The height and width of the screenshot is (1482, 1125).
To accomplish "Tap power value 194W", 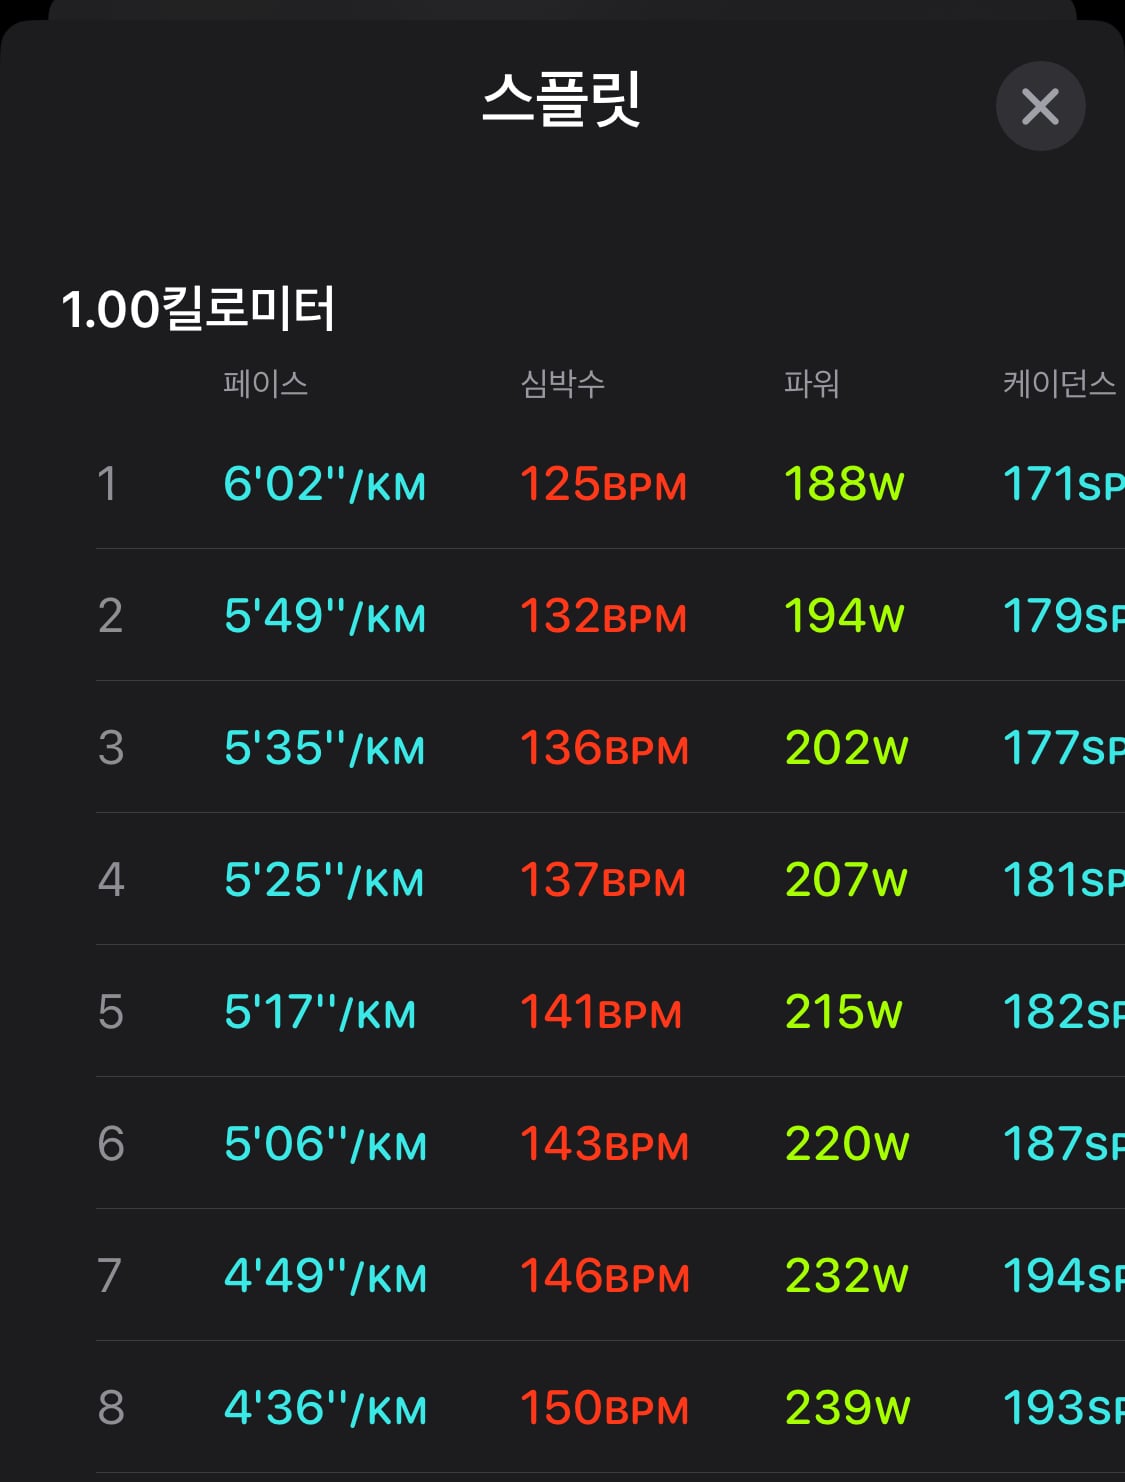I will [x=845, y=616].
